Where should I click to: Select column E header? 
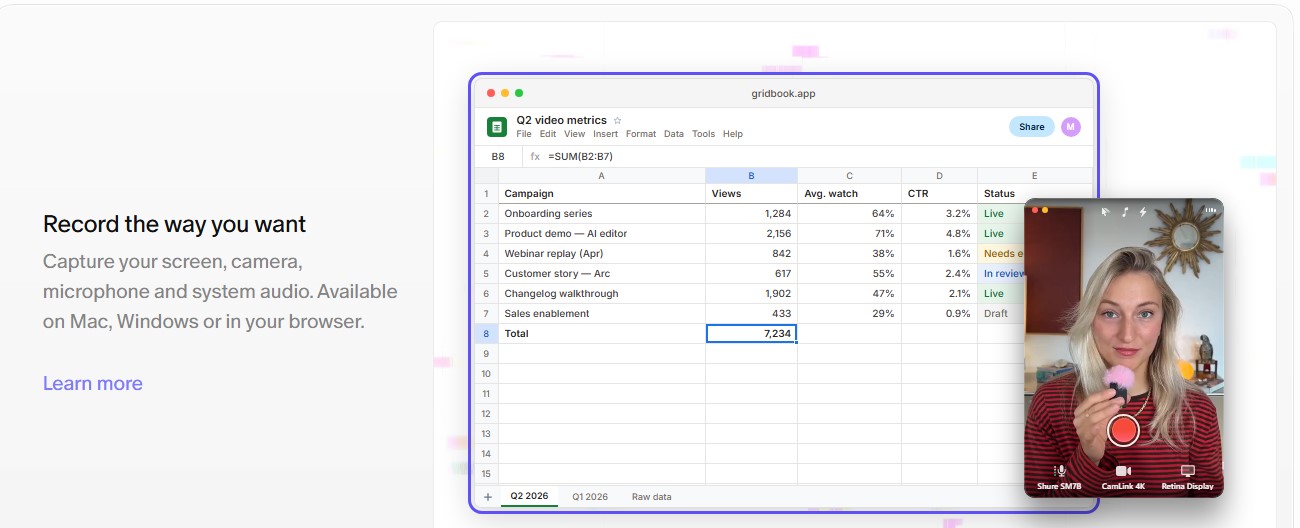1034,176
